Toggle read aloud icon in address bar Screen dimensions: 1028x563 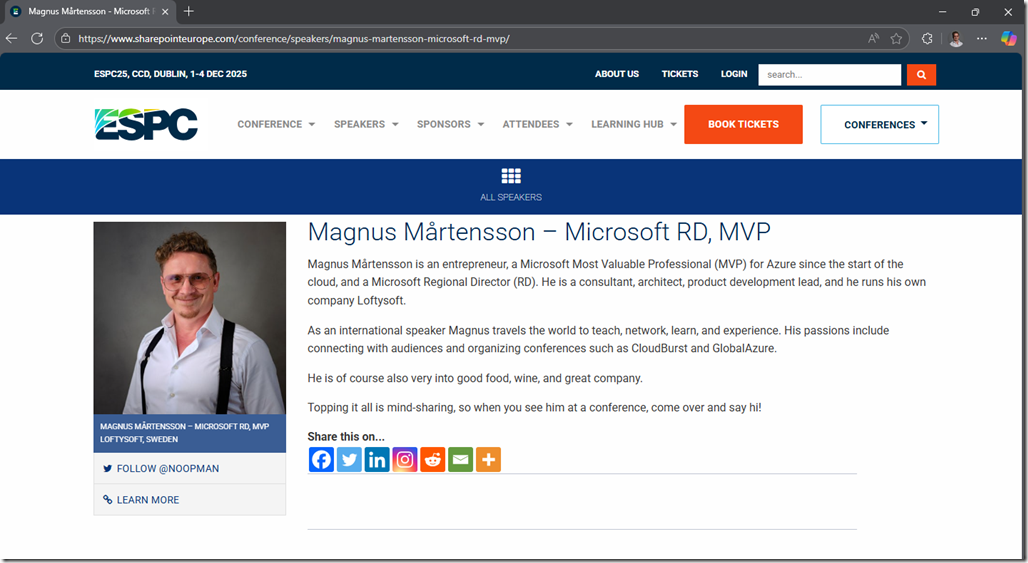coord(873,39)
